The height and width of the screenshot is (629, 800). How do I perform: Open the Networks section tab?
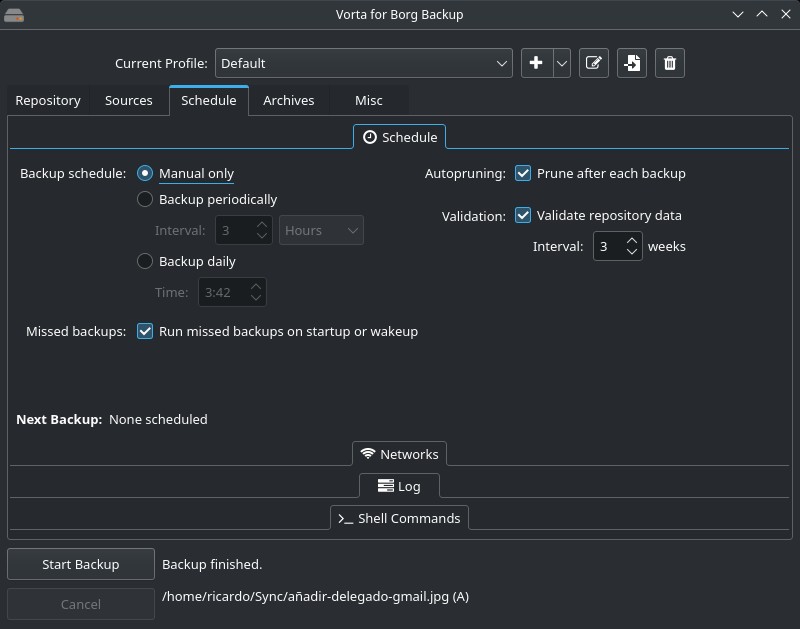pyautogui.click(x=399, y=454)
